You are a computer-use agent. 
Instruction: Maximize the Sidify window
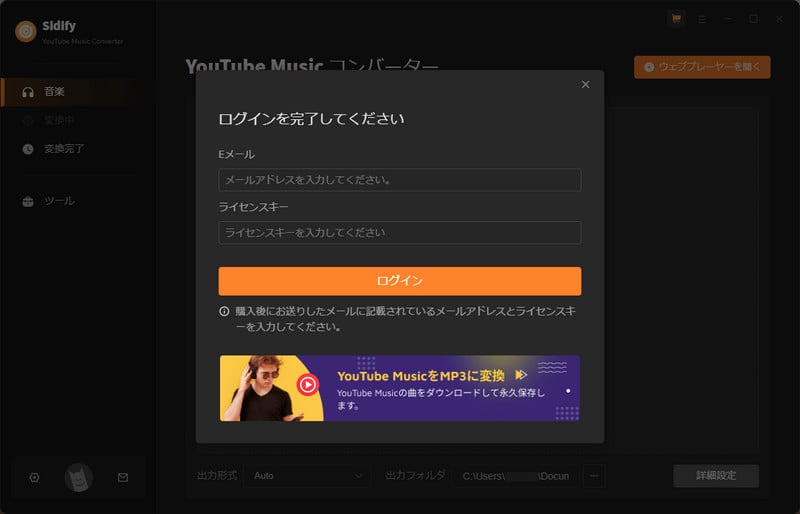click(x=753, y=19)
